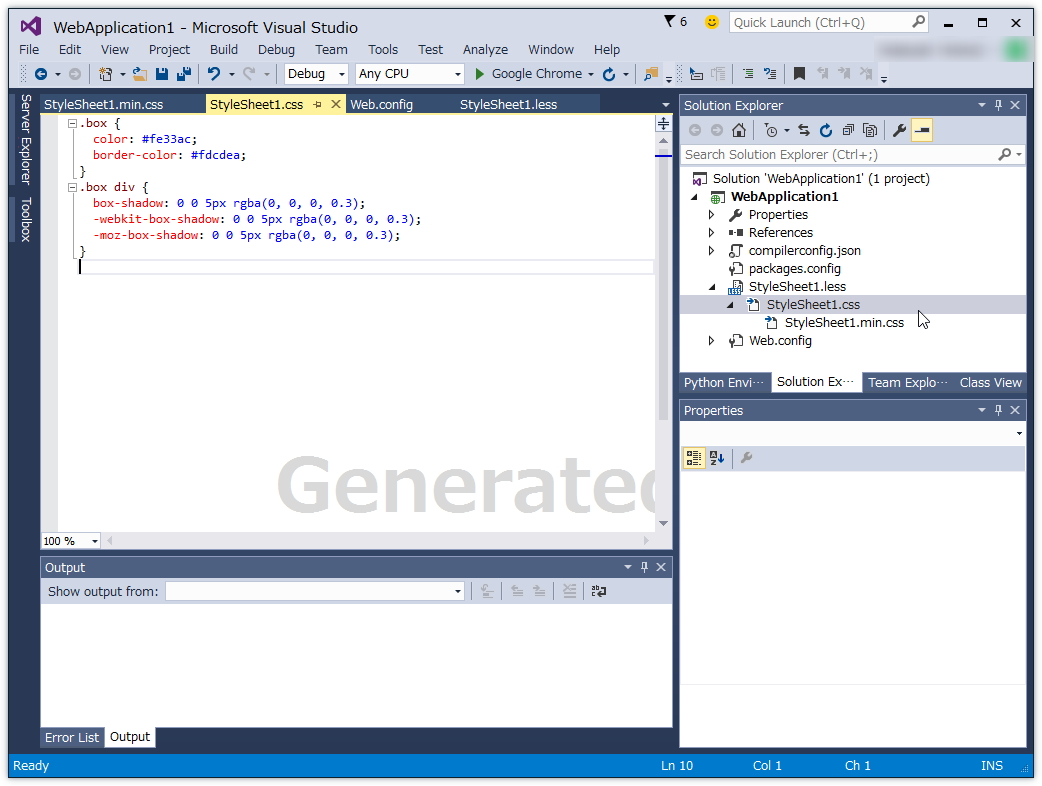Pin the Output panel (auto hide)
The height and width of the screenshot is (786, 1042).
644,567
